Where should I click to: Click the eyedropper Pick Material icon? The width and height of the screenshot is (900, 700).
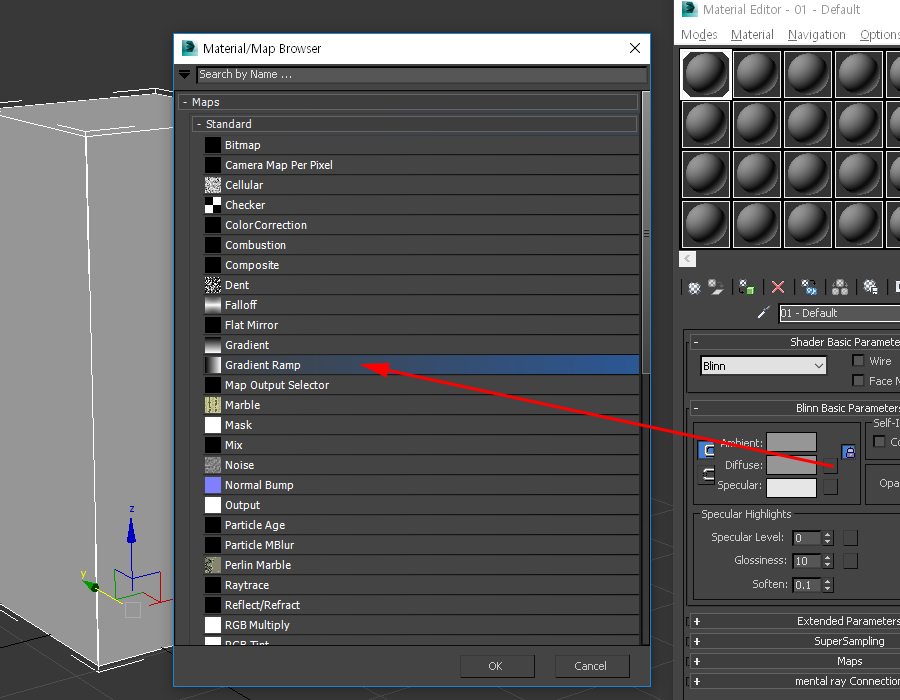pyautogui.click(x=763, y=313)
